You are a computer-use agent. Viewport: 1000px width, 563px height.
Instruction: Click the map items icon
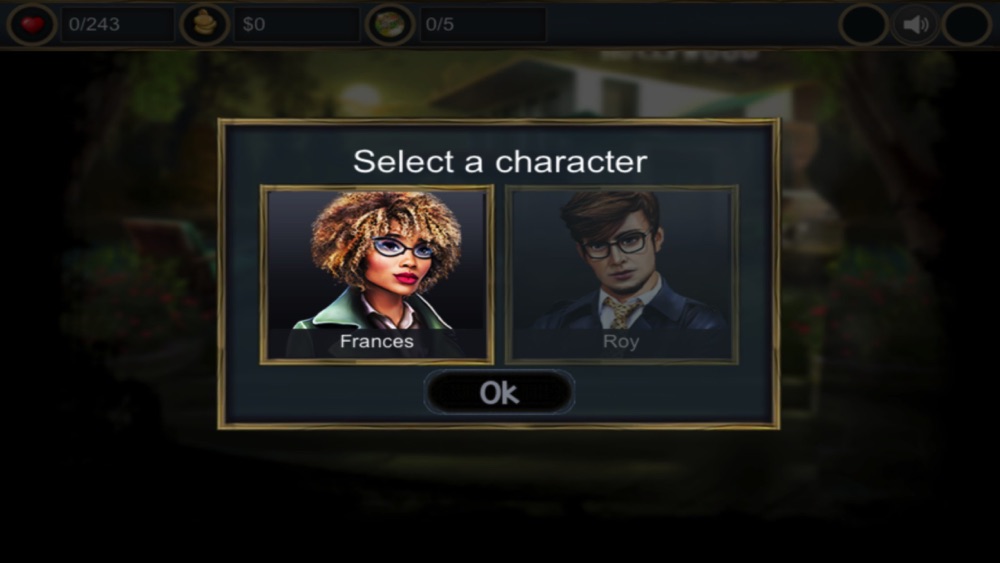tap(390, 24)
